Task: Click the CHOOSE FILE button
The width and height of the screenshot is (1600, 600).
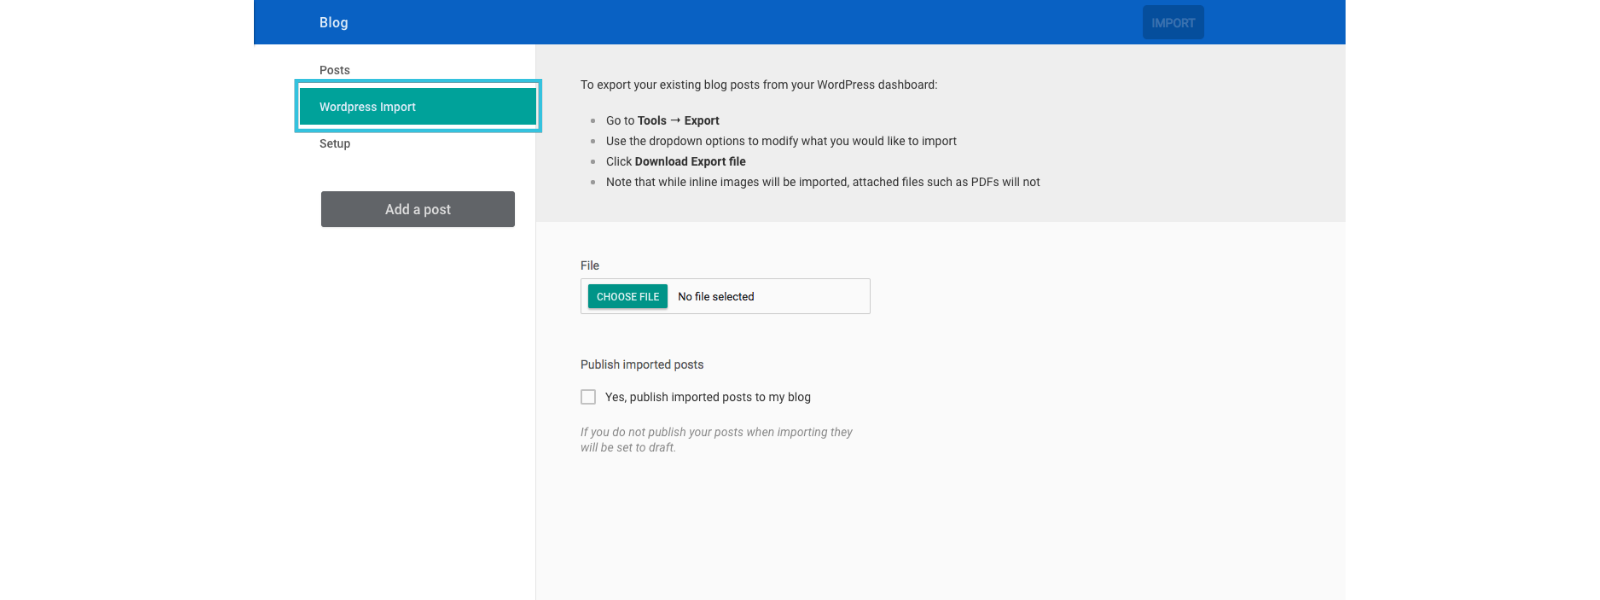Action: pyautogui.click(x=627, y=297)
